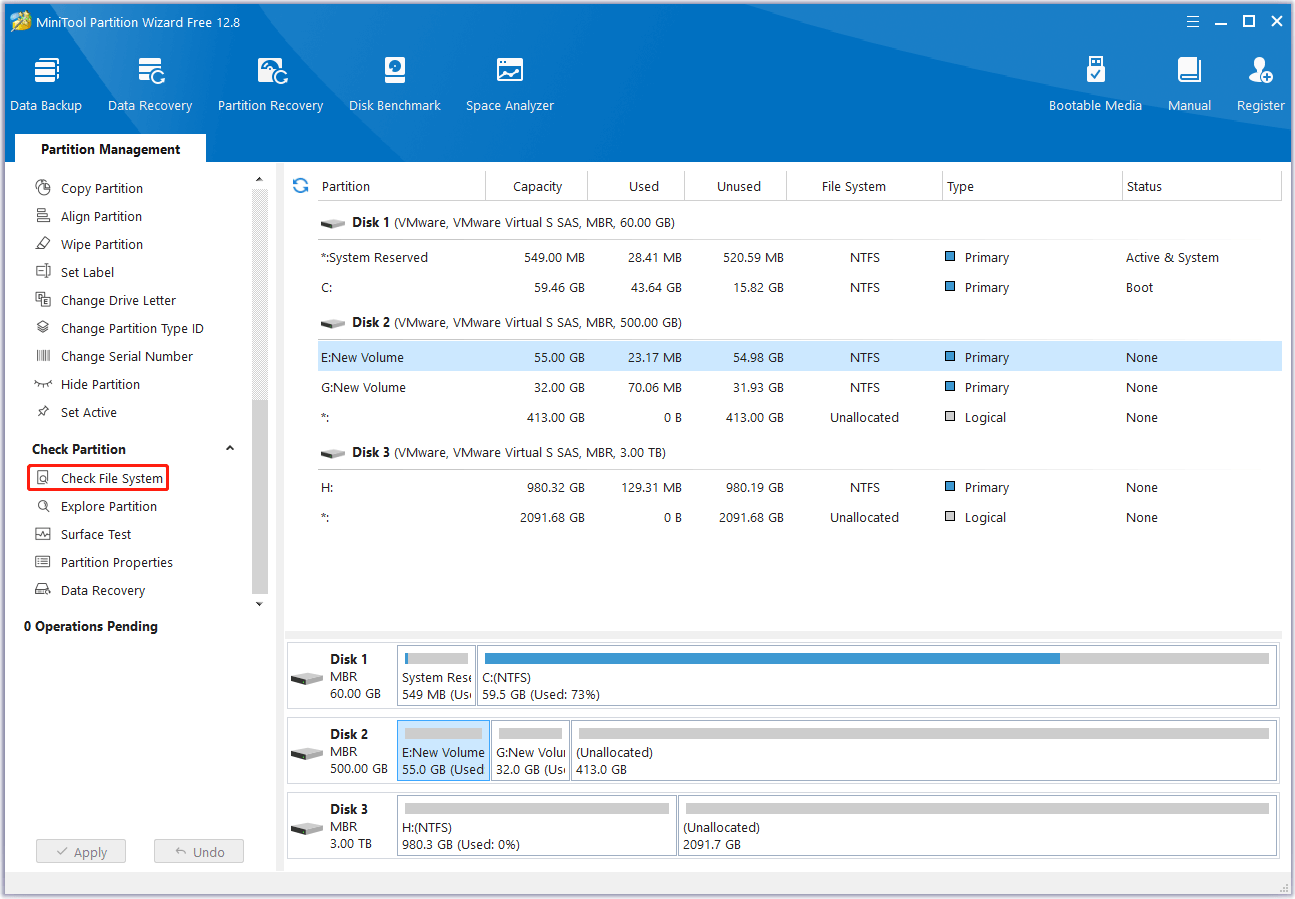1295x899 pixels.
Task: Click Active & System status cell
Action: click(x=1172, y=257)
